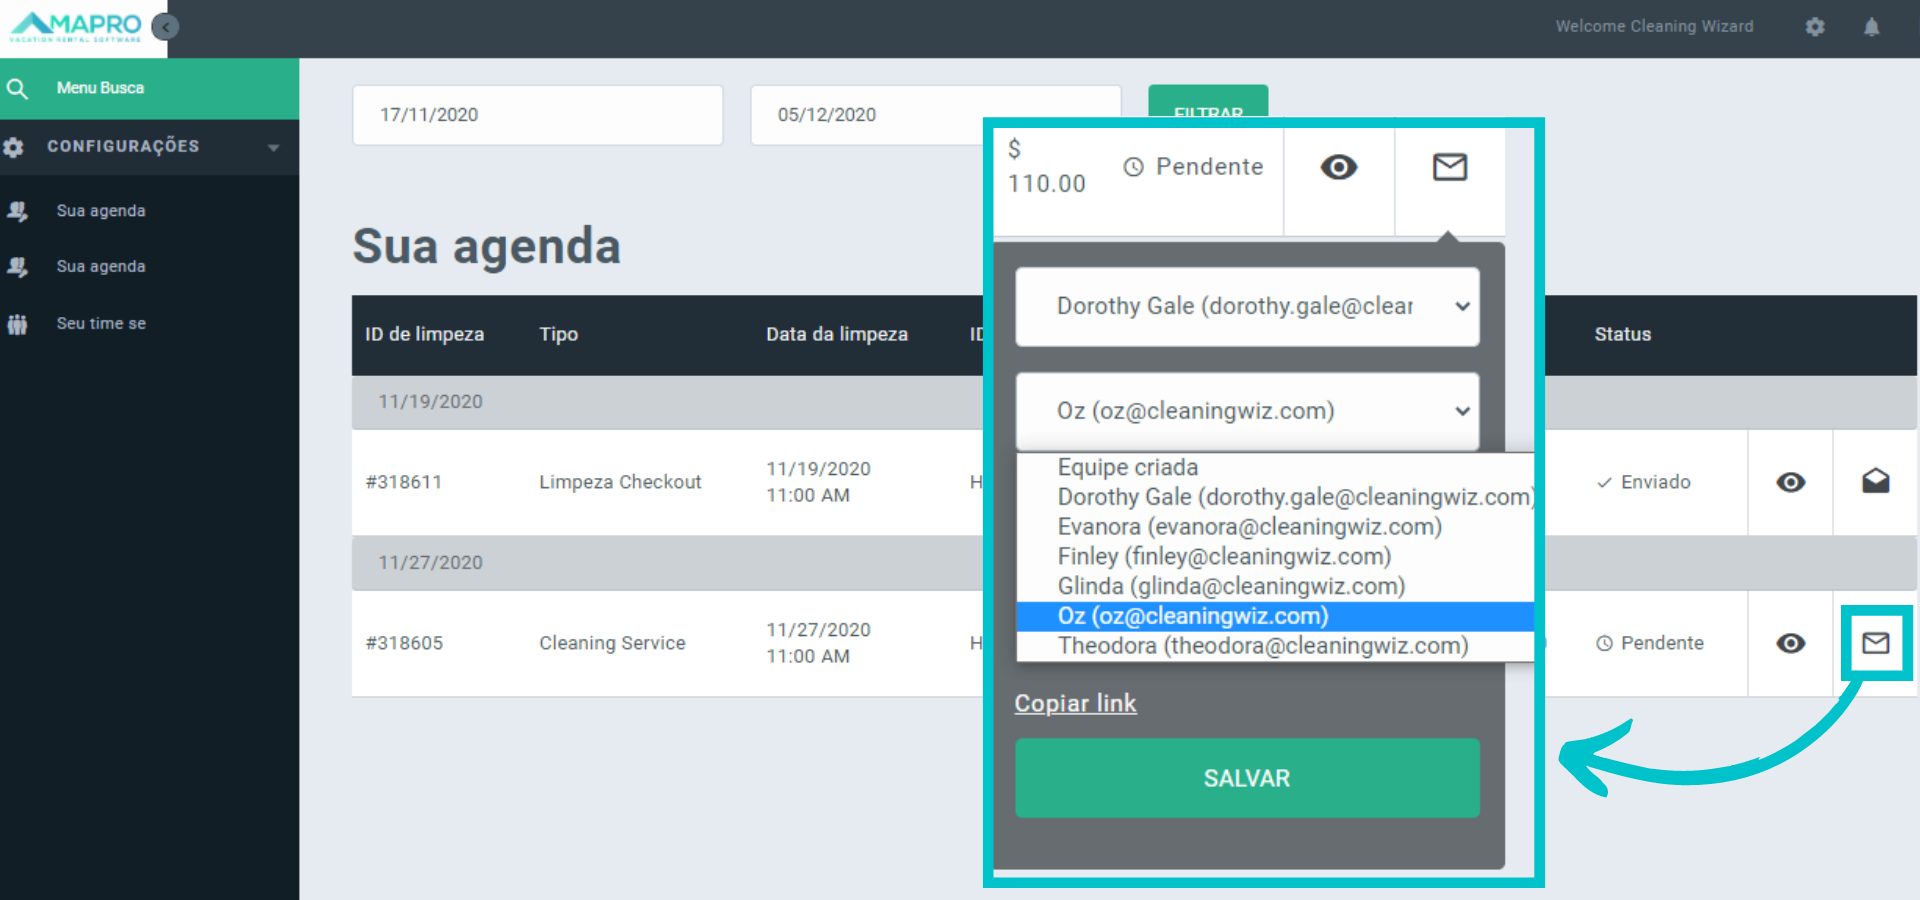The height and width of the screenshot is (900, 1920).
Task: Open first Sua agenda sidebar item
Action: pos(101,211)
